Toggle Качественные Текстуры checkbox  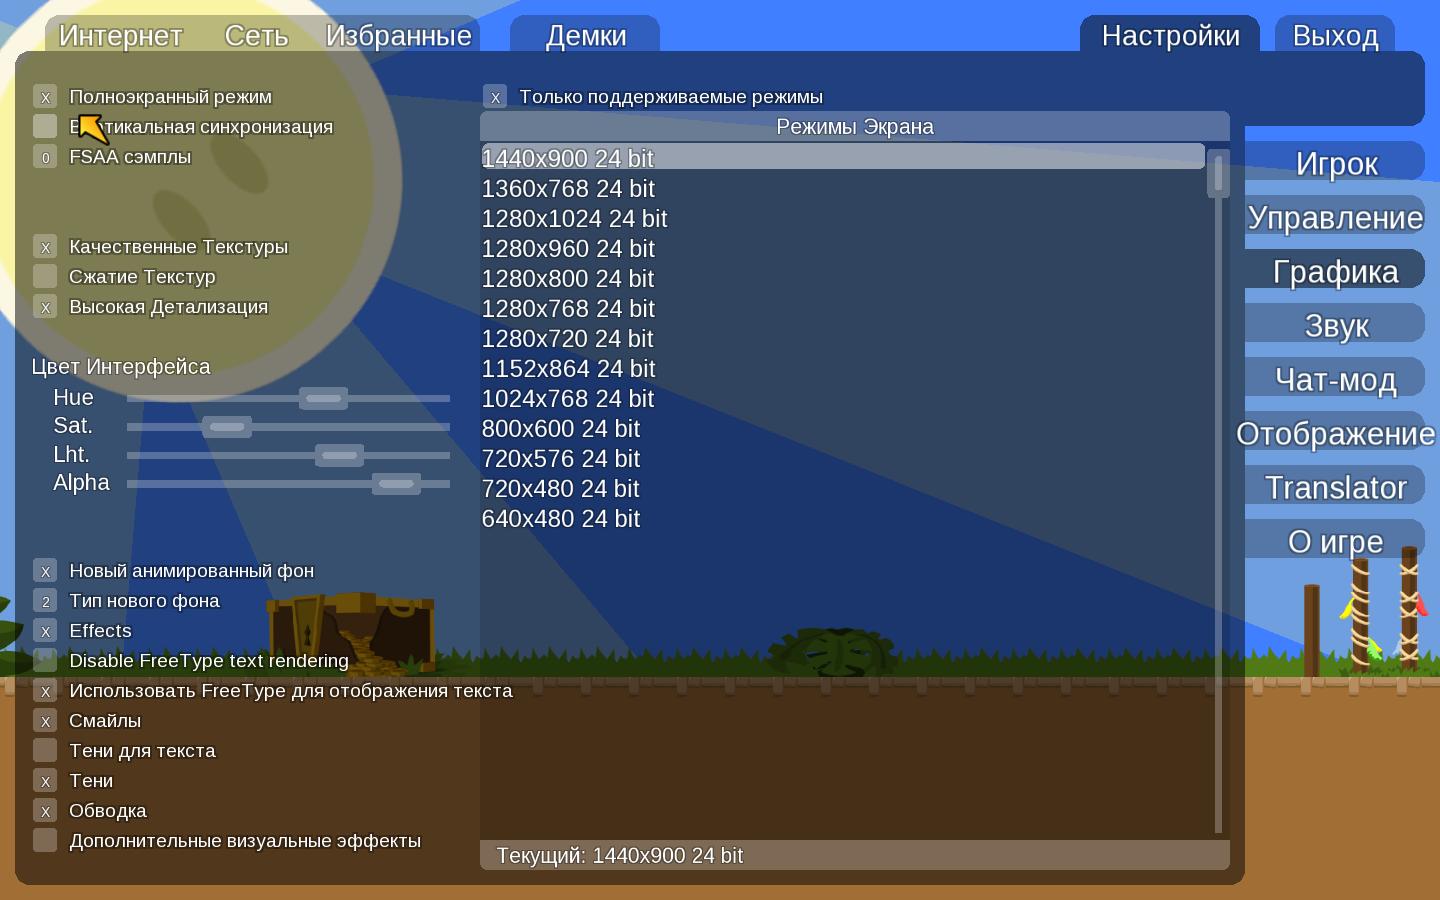45,247
